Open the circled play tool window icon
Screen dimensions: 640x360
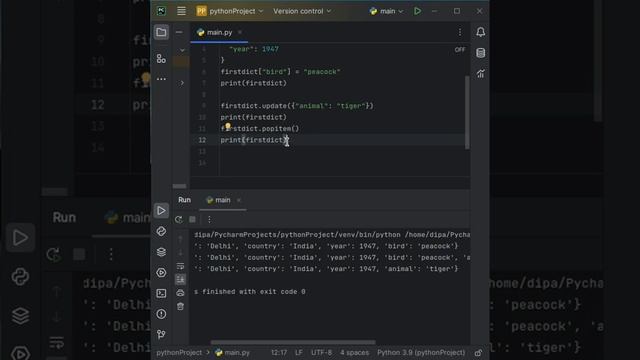click(161, 273)
